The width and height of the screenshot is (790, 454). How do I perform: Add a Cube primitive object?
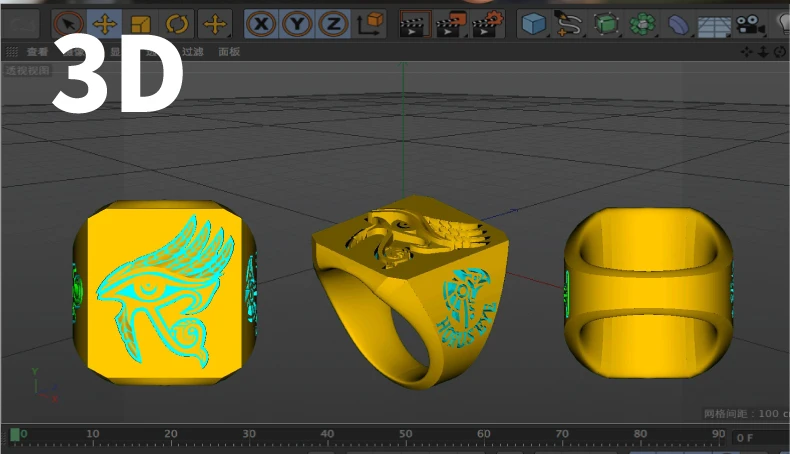tap(534, 24)
